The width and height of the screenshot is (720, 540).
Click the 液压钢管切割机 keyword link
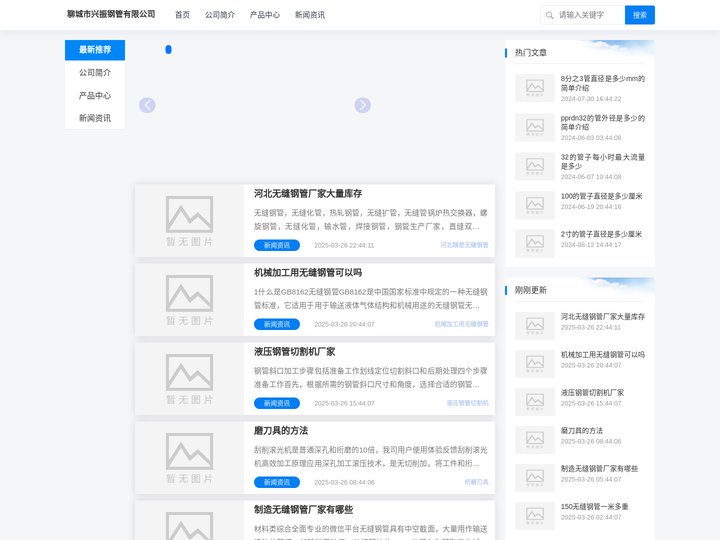tap(467, 403)
